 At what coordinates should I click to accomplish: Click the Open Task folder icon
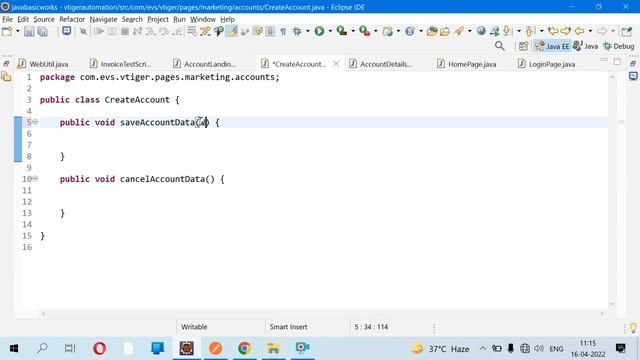[x=445, y=31]
